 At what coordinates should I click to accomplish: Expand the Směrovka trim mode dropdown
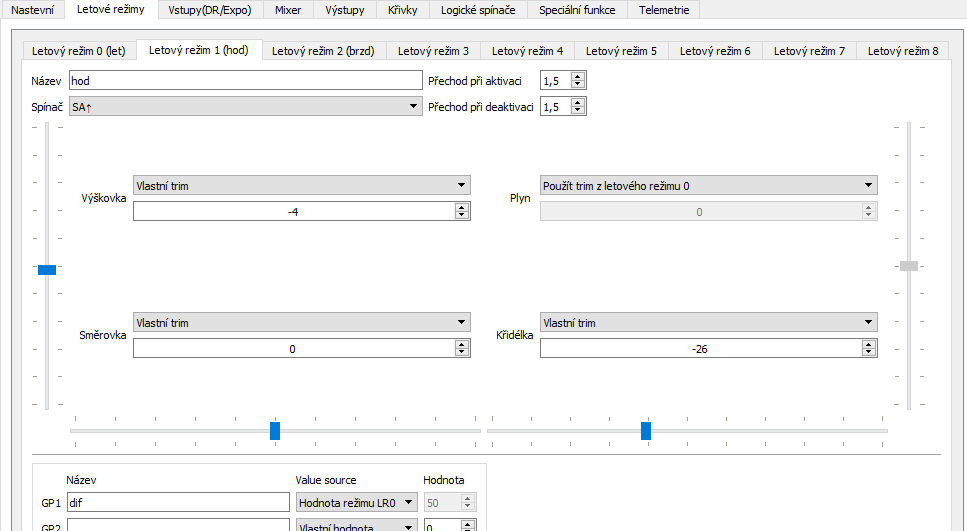point(301,323)
